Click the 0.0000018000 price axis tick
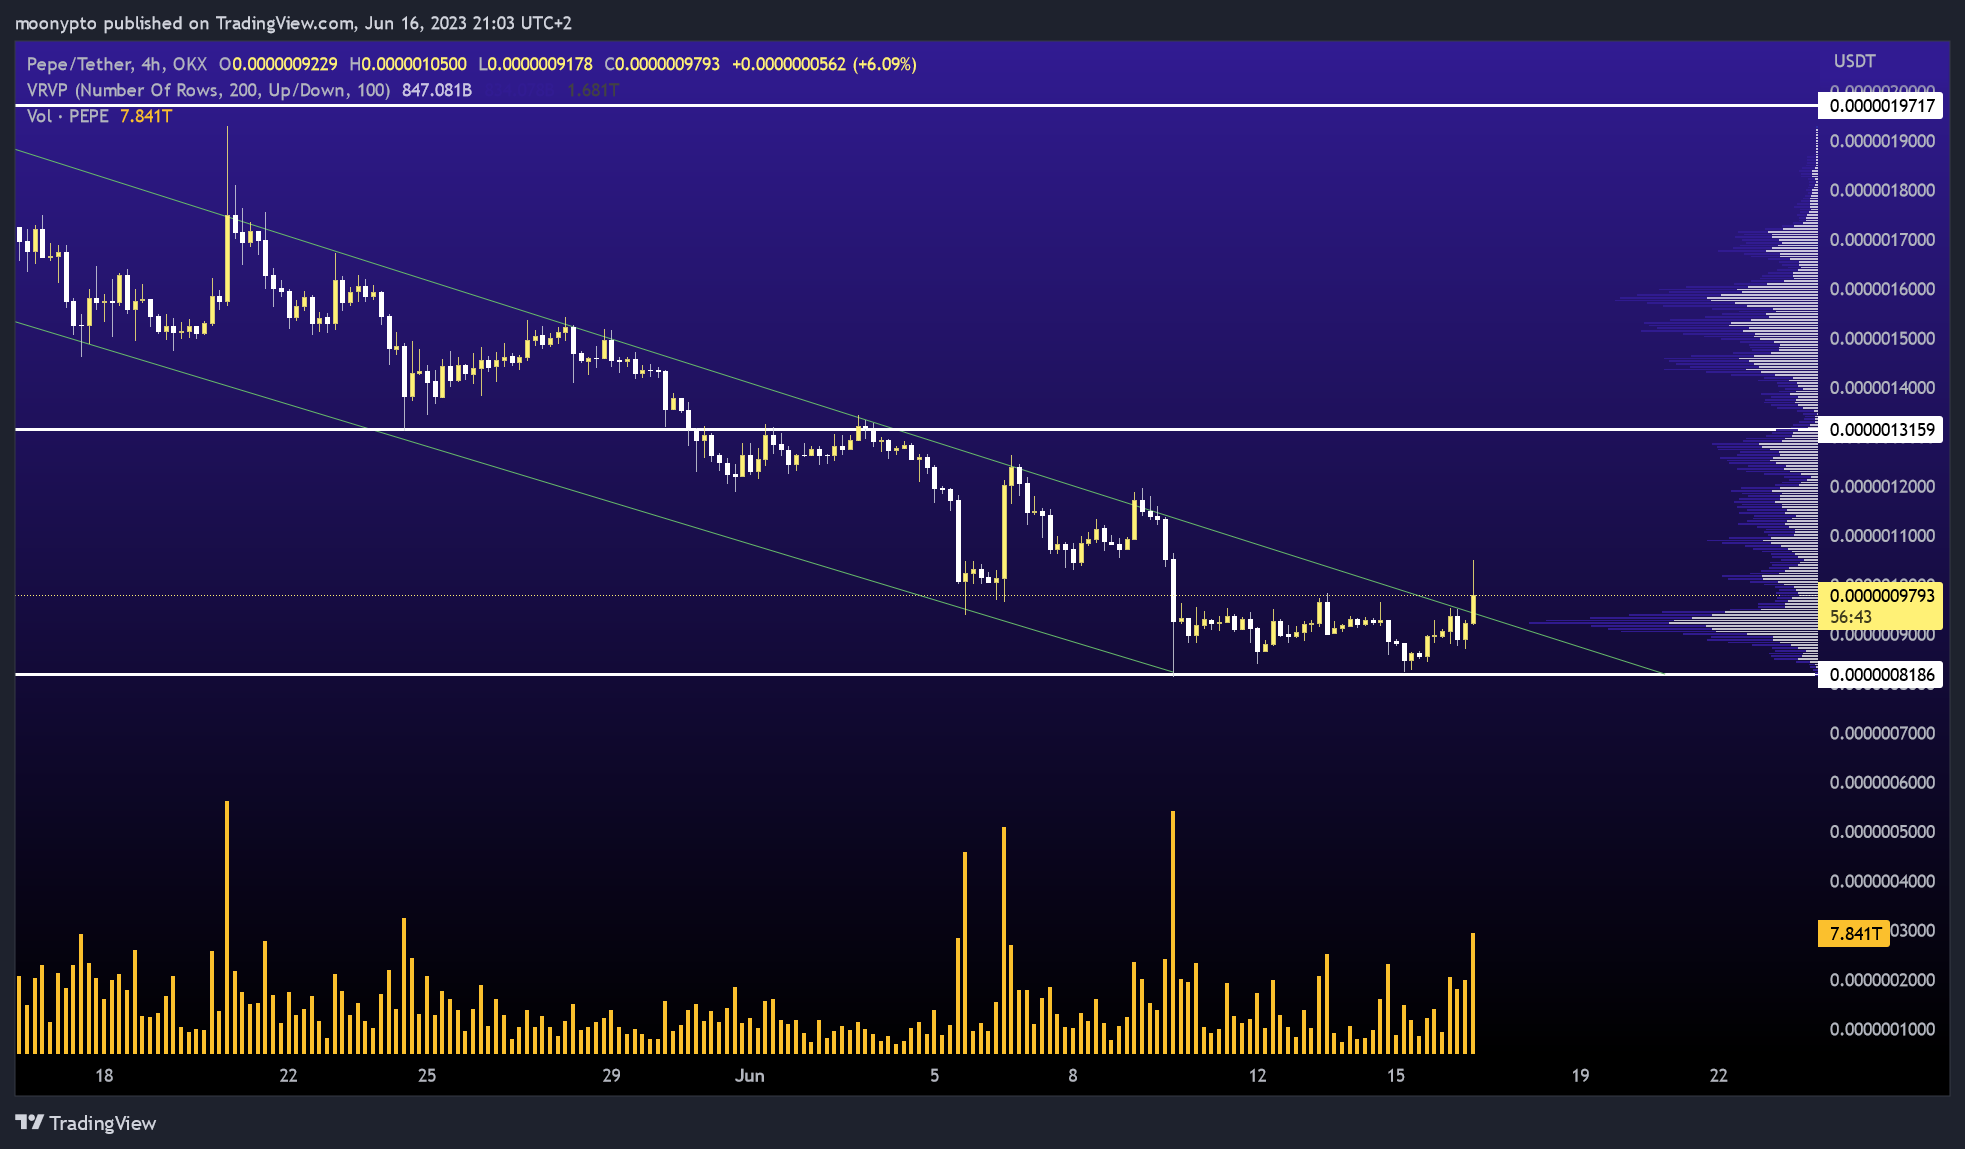 pyautogui.click(x=1882, y=190)
